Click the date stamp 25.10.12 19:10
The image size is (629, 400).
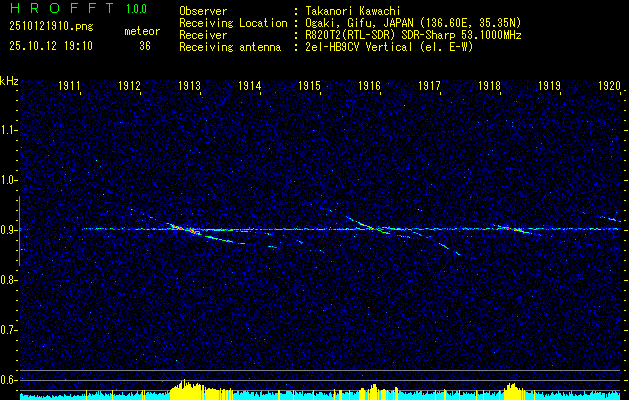51,45
